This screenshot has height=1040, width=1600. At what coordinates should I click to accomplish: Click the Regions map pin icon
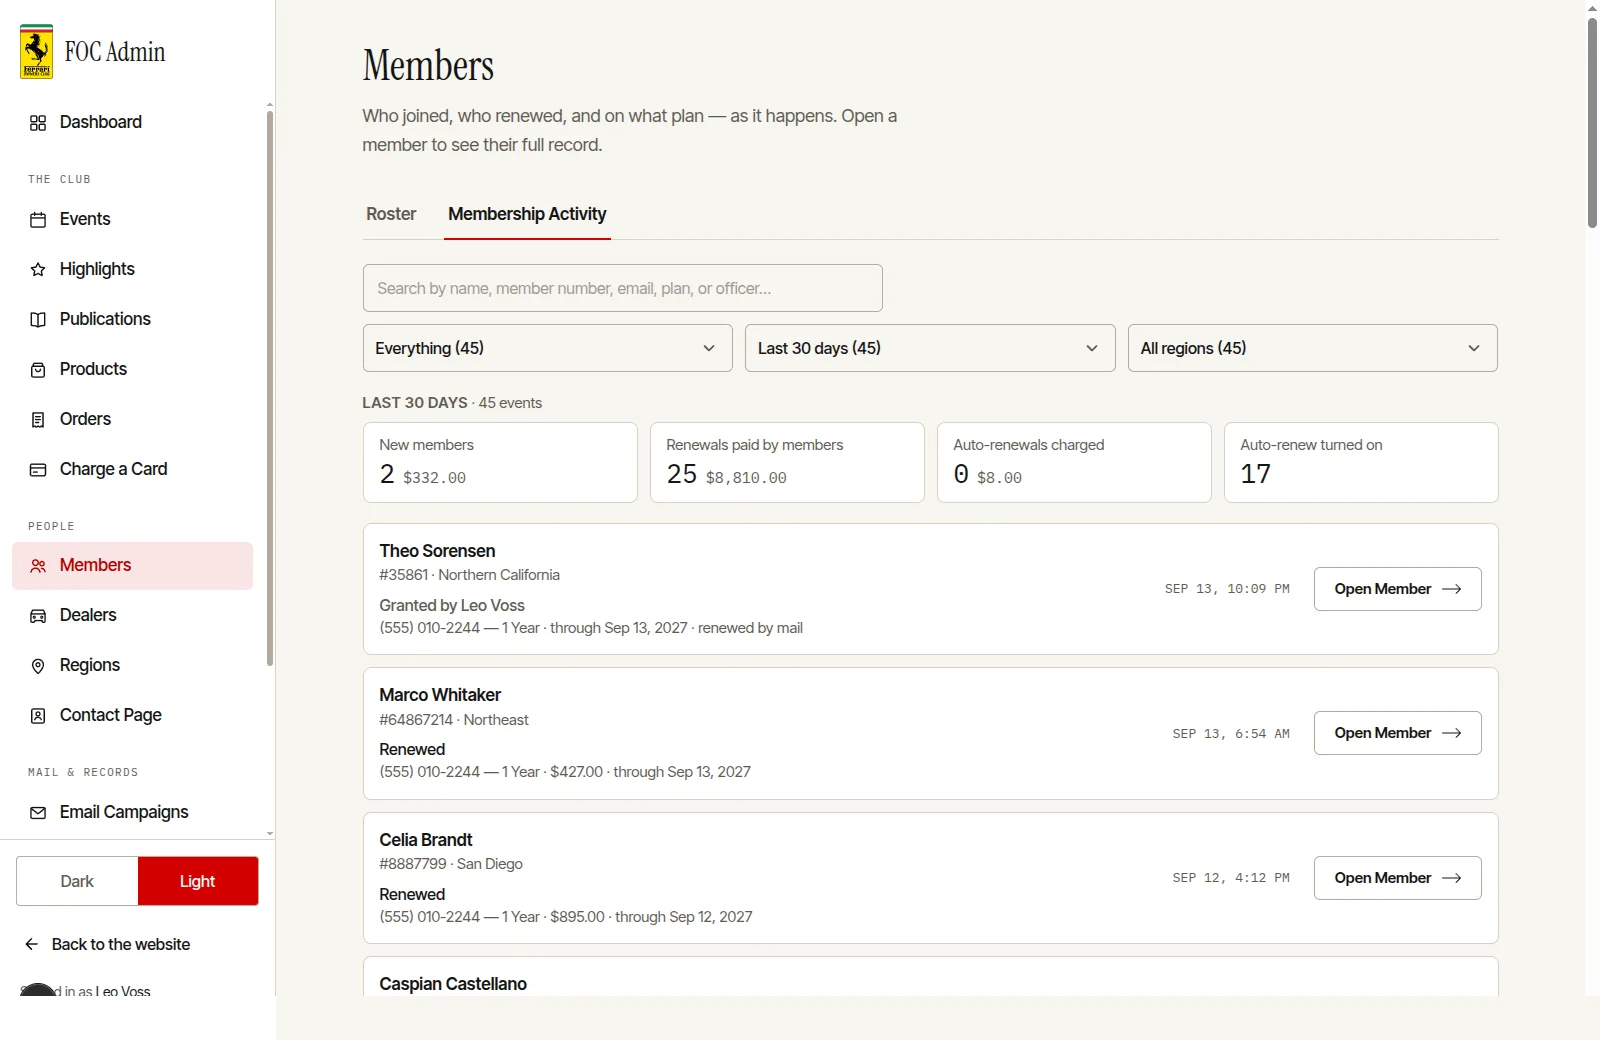38,666
